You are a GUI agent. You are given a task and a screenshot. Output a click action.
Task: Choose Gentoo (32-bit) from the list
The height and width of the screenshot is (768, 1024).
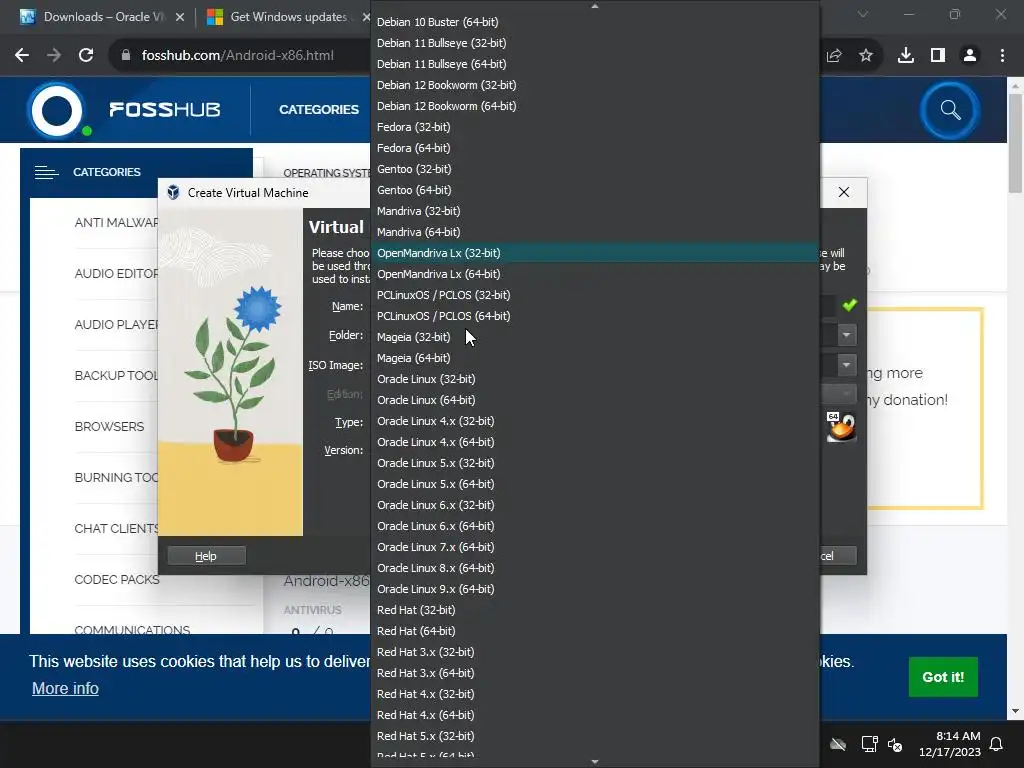click(595, 169)
